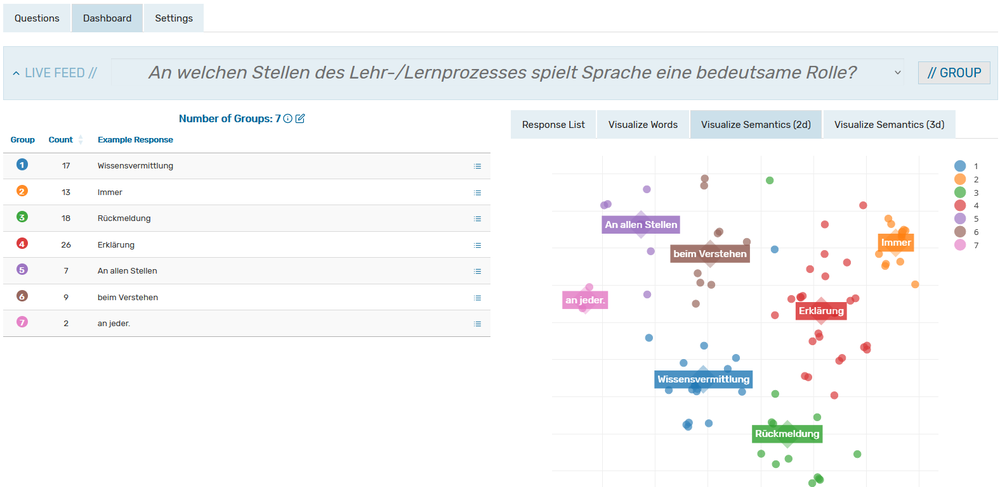Open list icon in beim Verstehen row
1000x487 pixels.
point(478,297)
